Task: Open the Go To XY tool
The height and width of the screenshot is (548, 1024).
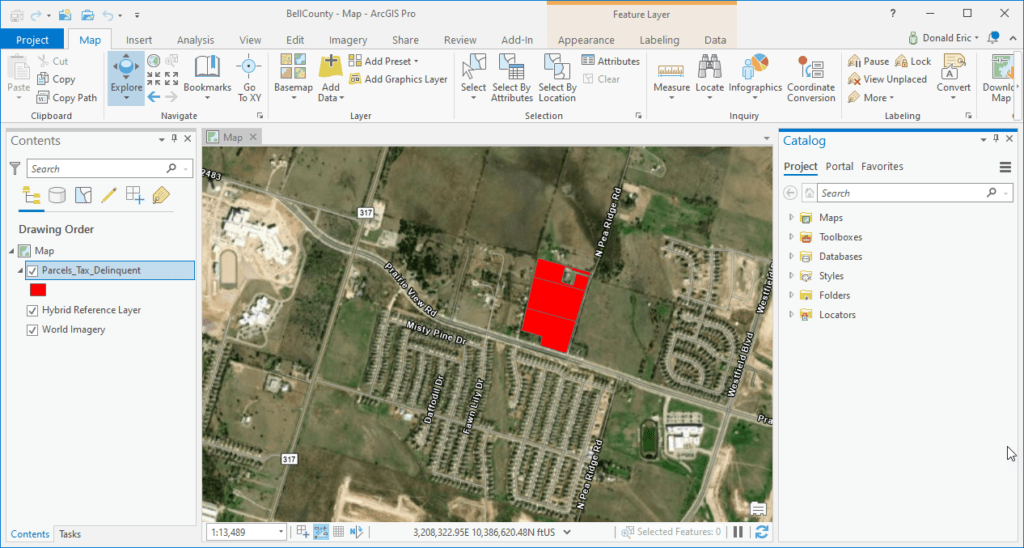Action: point(249,78)
